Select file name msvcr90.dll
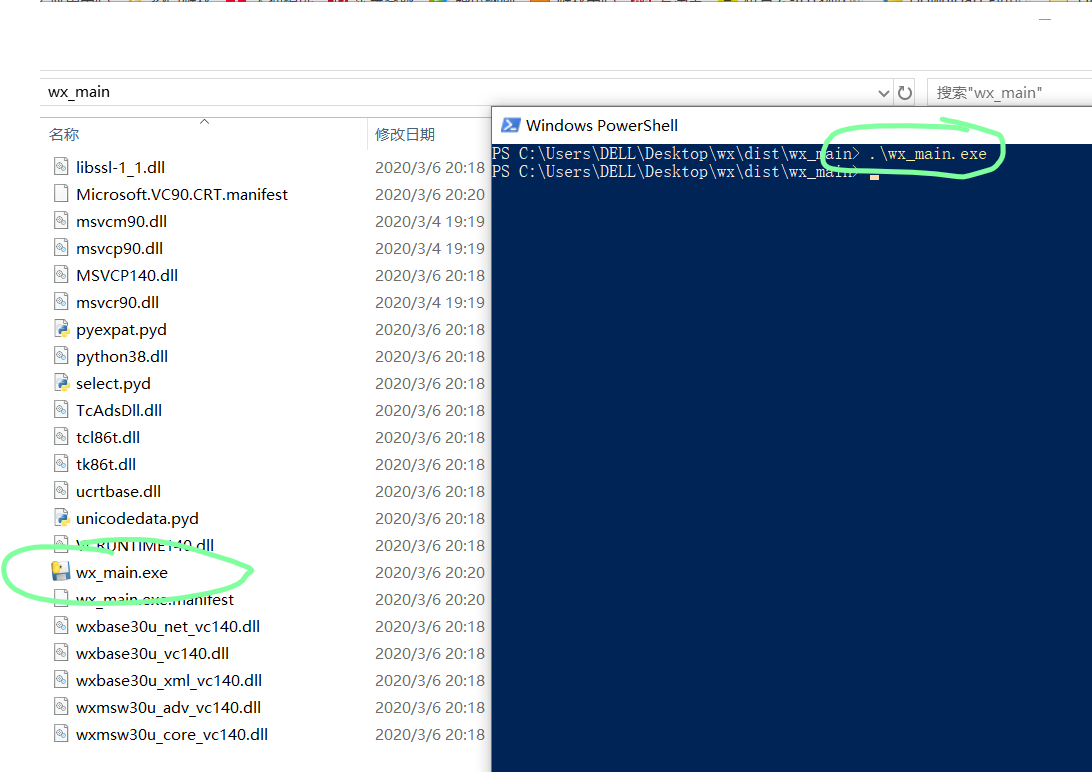Screen dimensions: 1092x772 (x=118, y=302)
